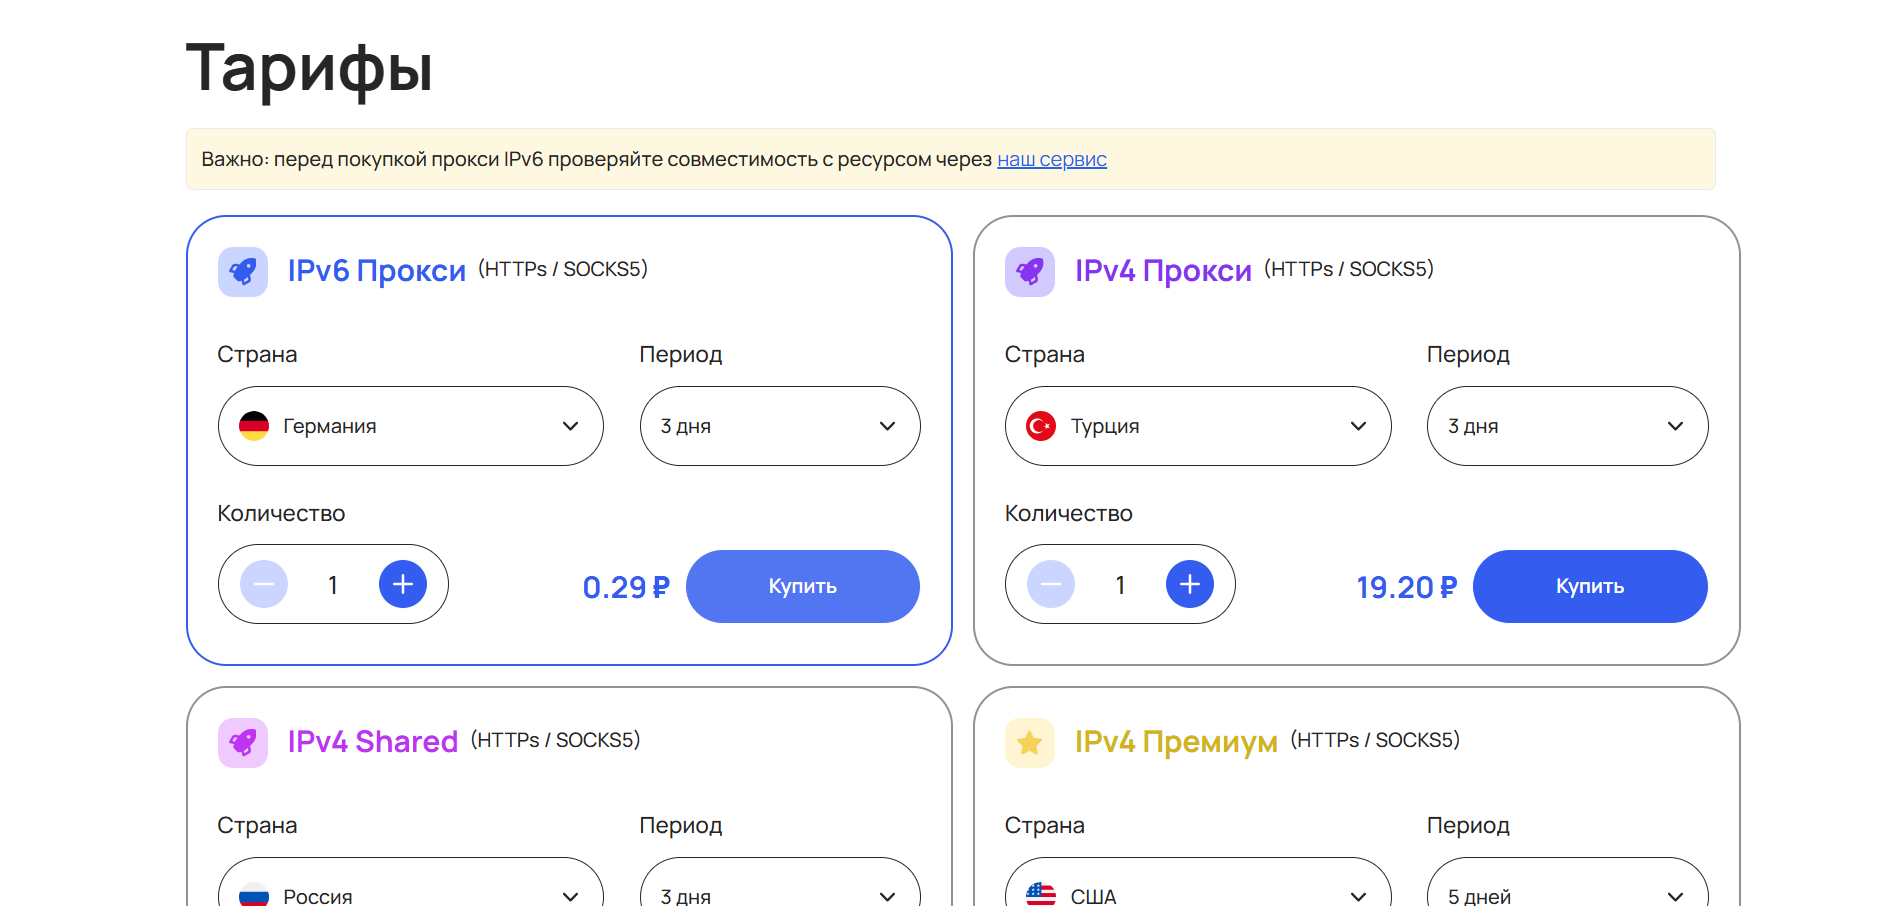The width and height of the screenshot is (1900, 906).
Task: Click the IPv4 Shared heading title
Action: point(372,742)
